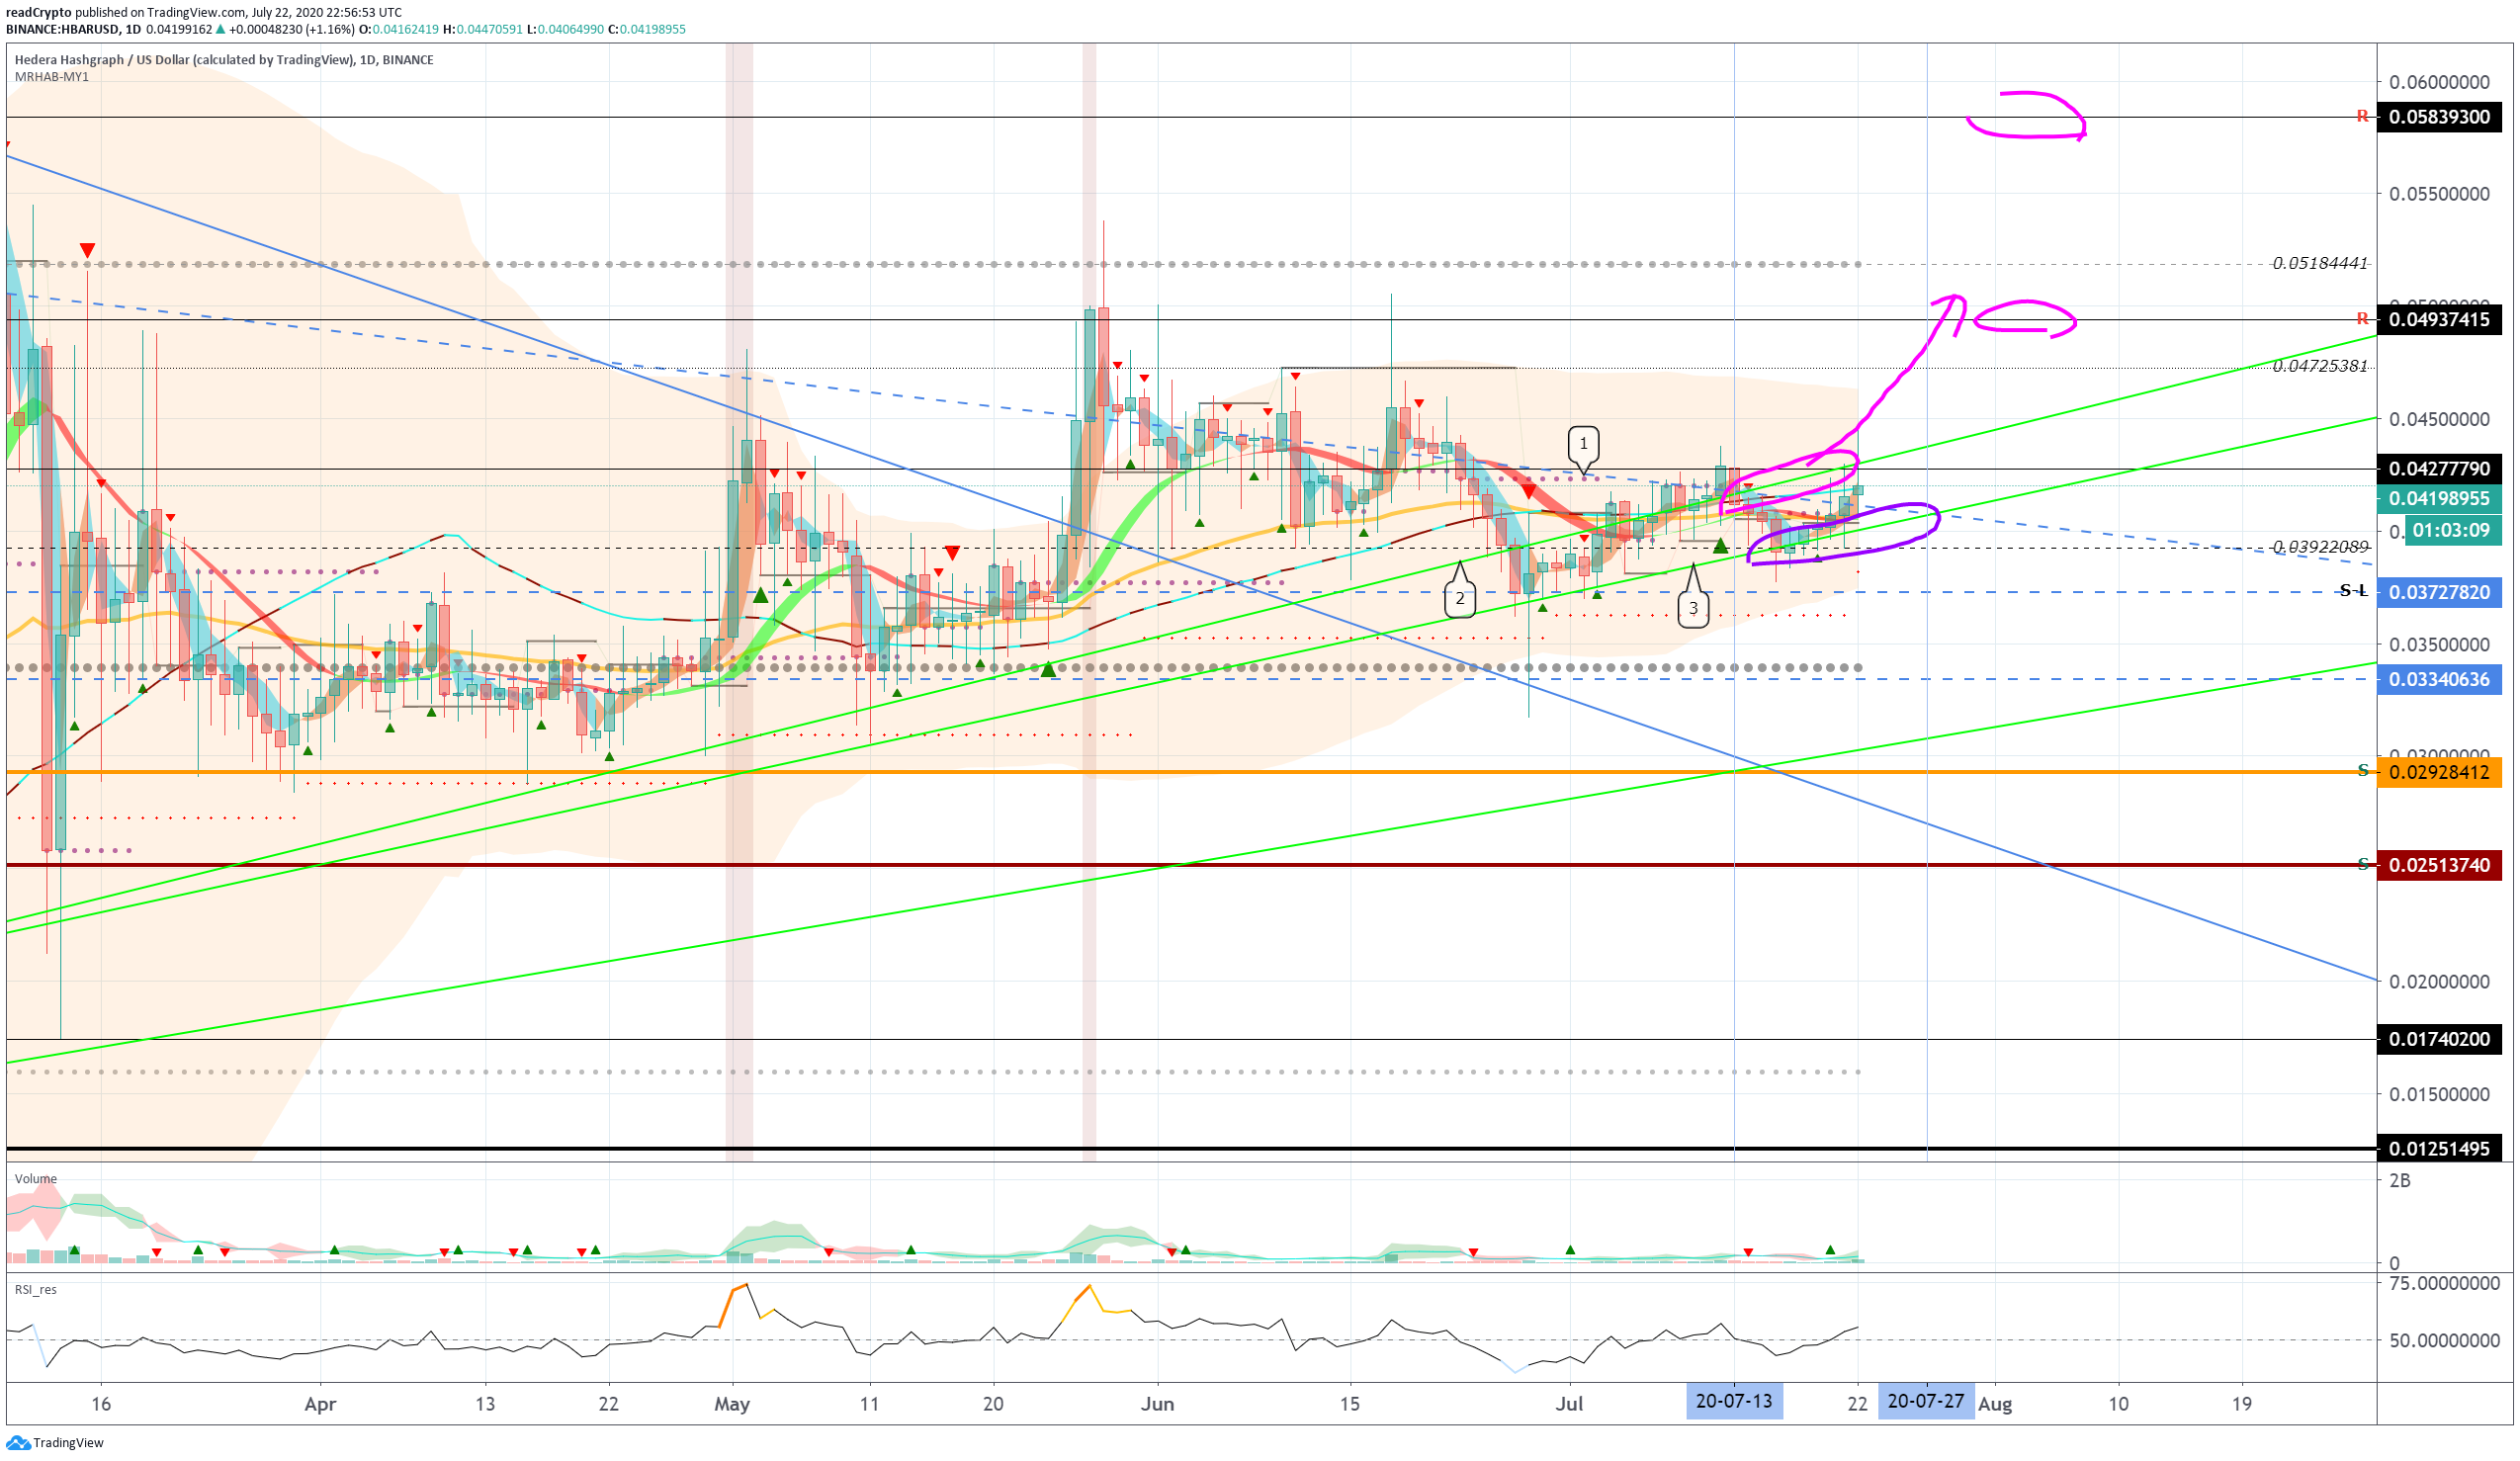
Task: Click the May label on time axis
Action: [x=732, y=1405]
